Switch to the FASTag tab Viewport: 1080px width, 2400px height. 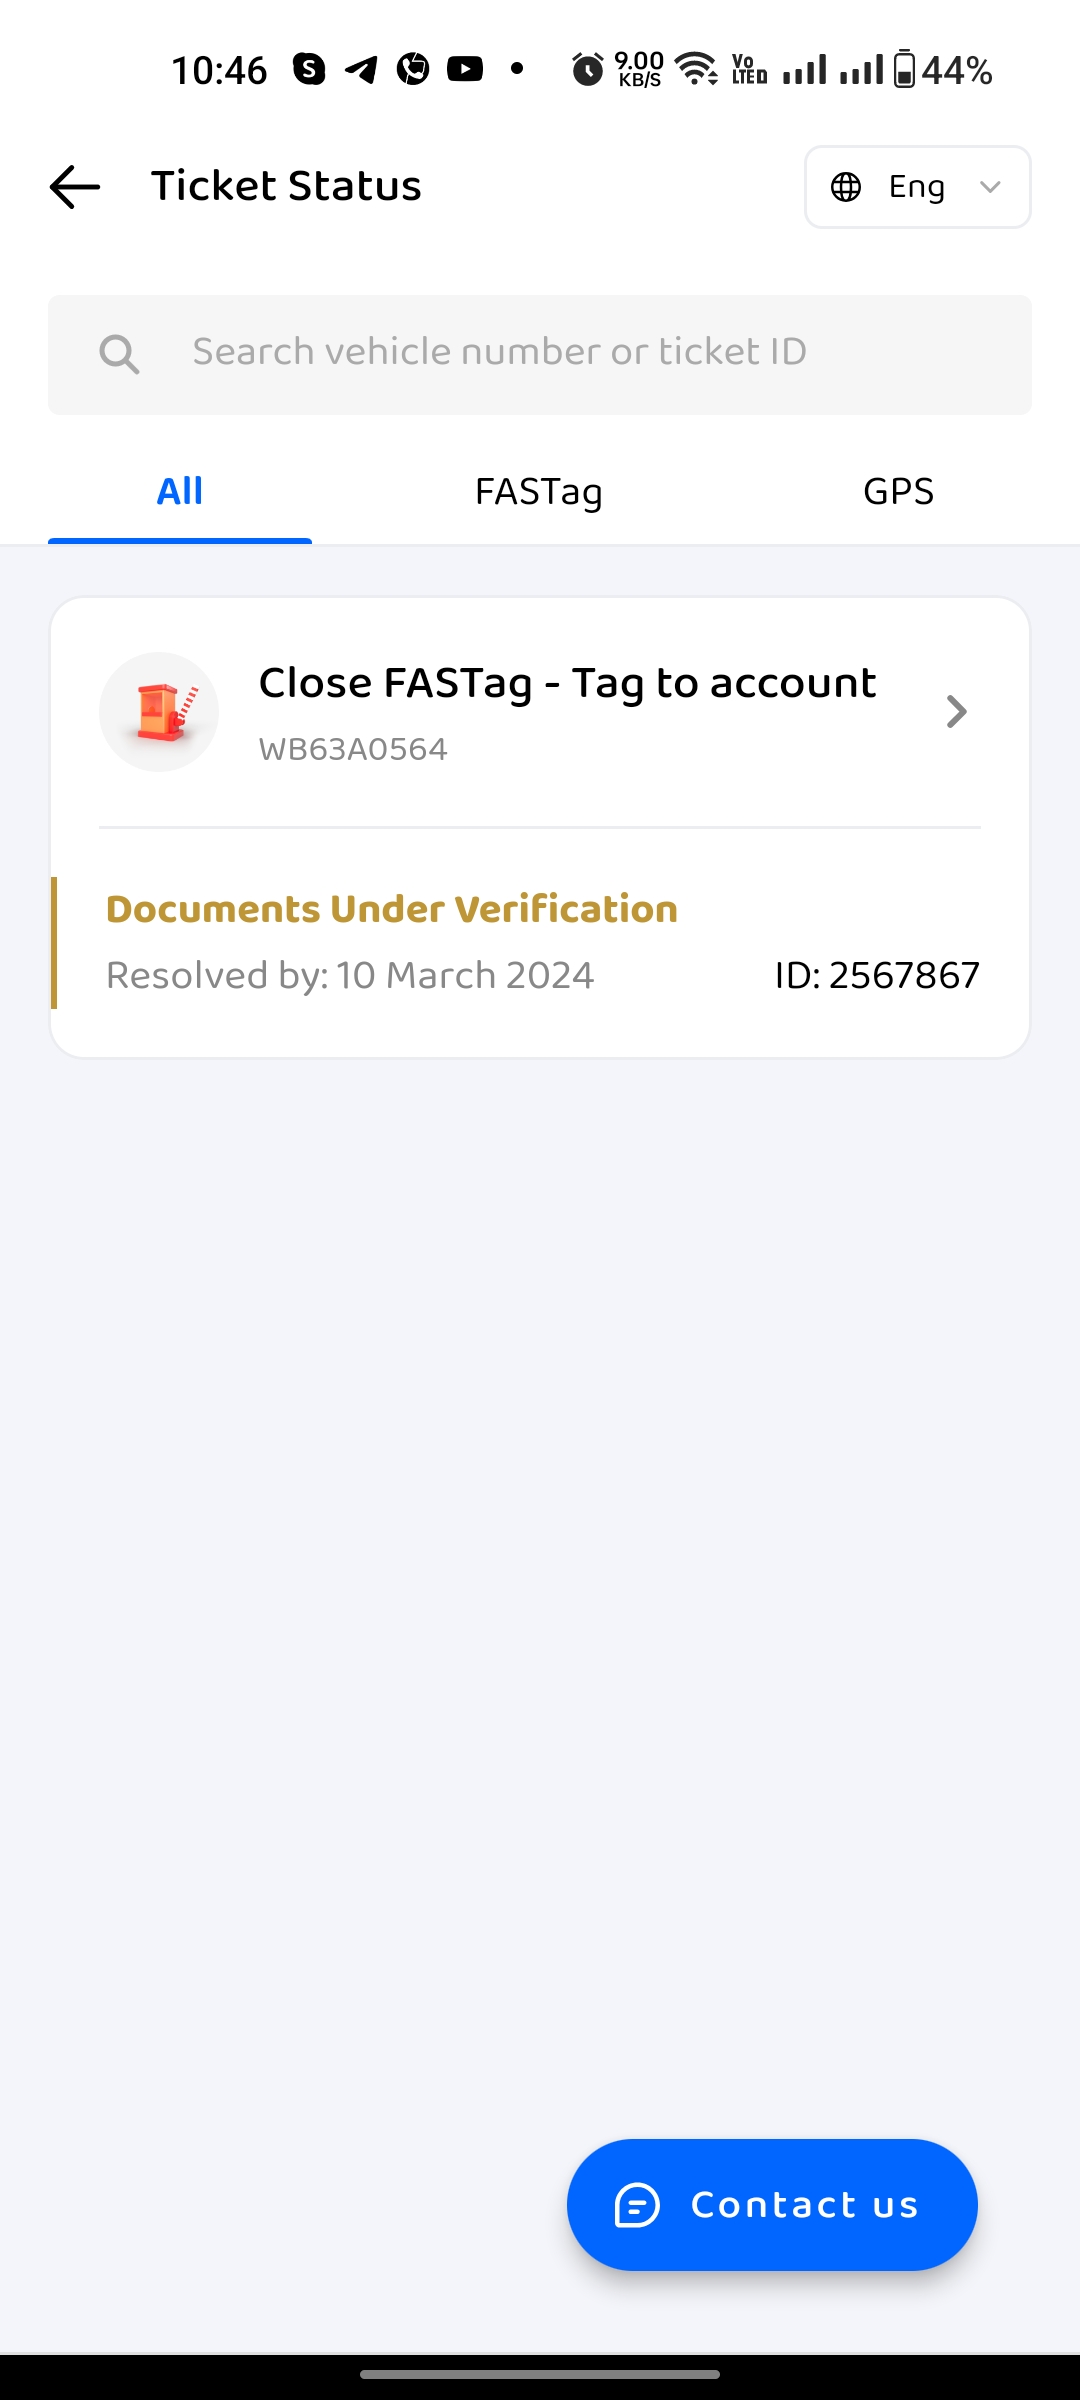pos(539,492)
